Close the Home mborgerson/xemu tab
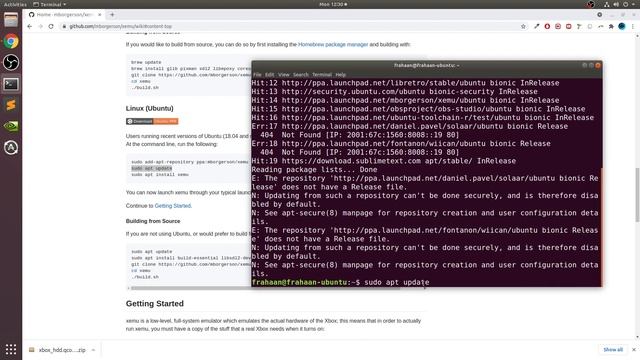 100,15
